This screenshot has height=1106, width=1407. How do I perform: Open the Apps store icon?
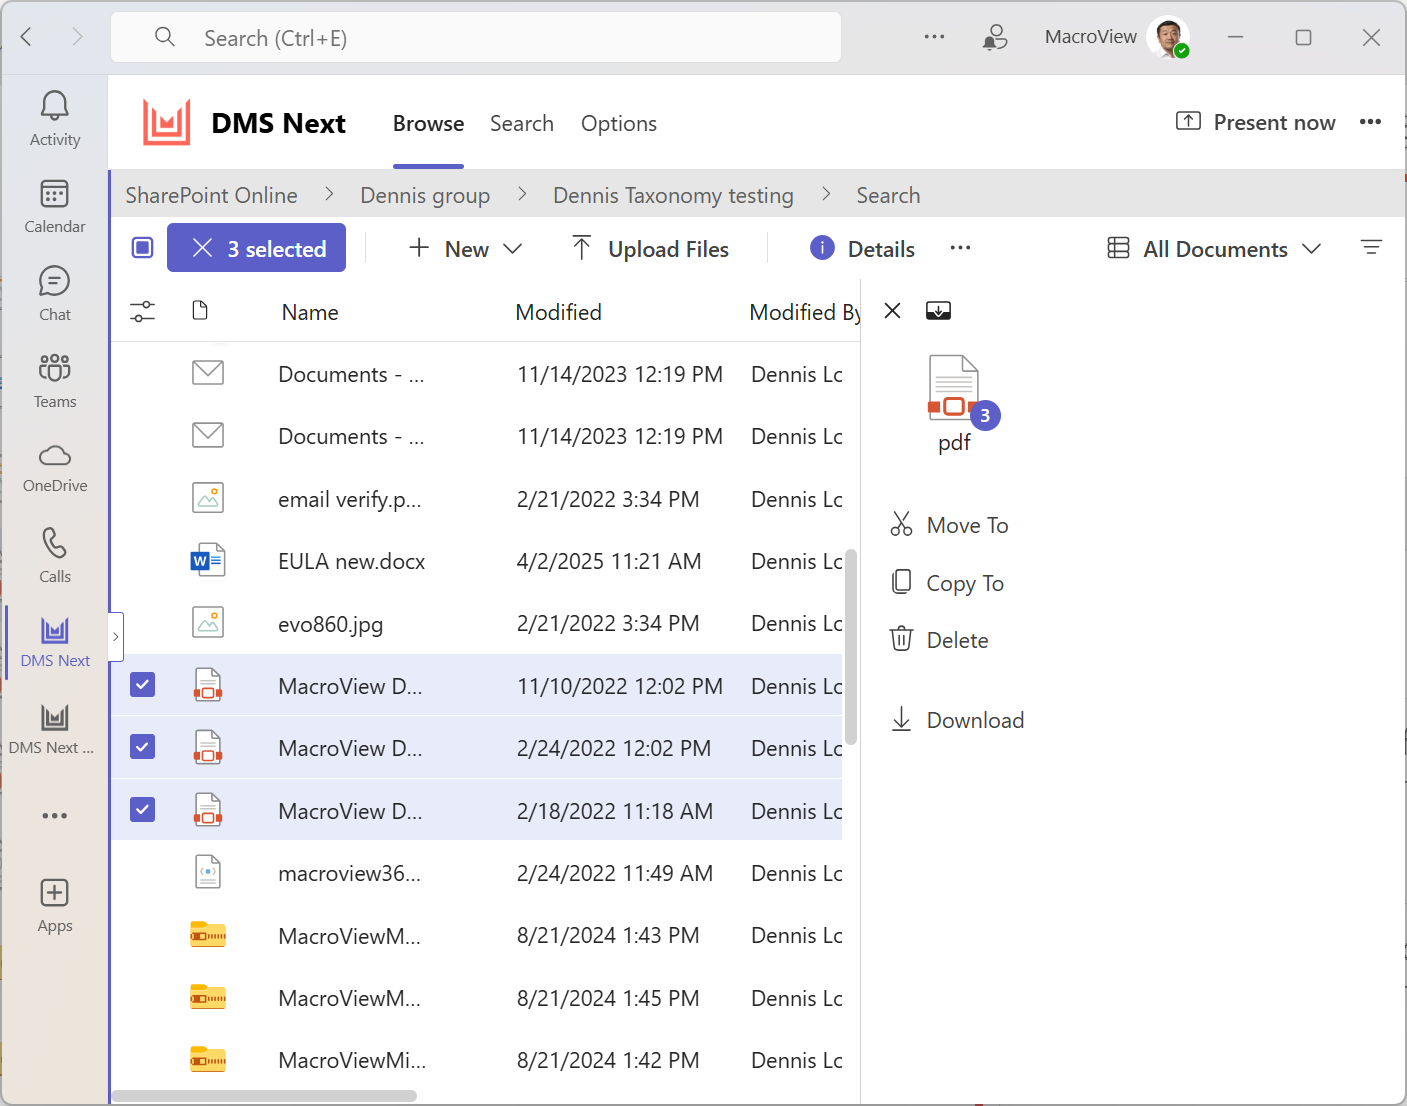55,906
